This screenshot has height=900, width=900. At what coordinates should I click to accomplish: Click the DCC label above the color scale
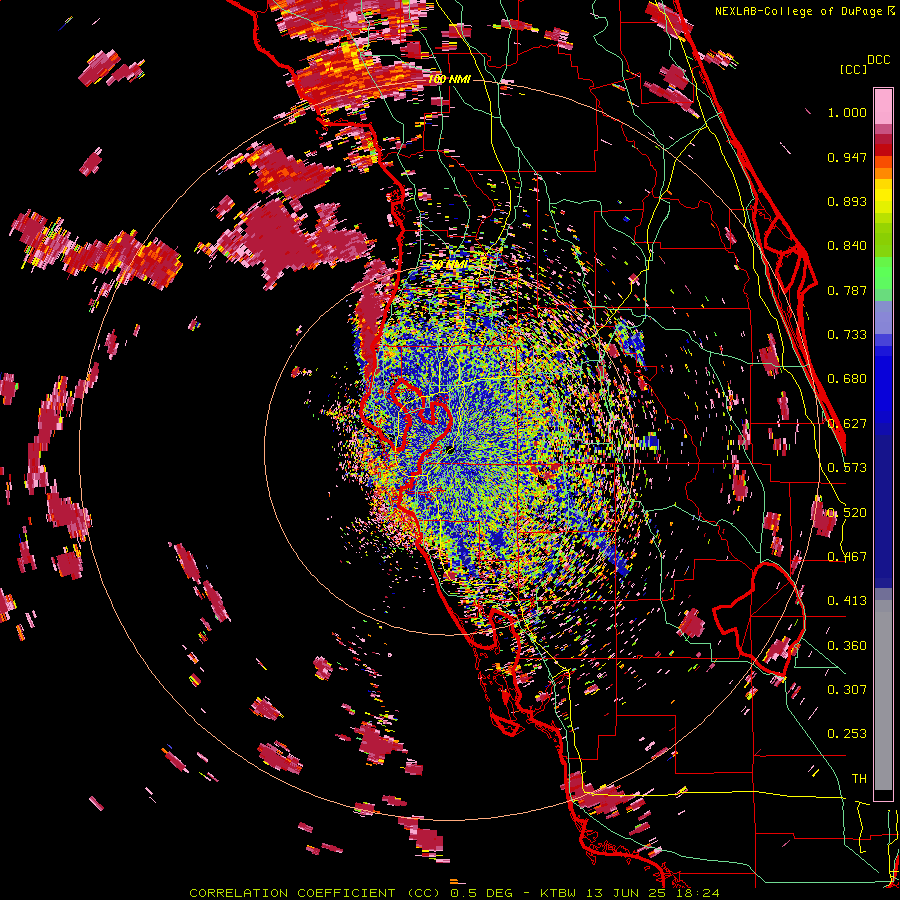click(x=878, y=60)
